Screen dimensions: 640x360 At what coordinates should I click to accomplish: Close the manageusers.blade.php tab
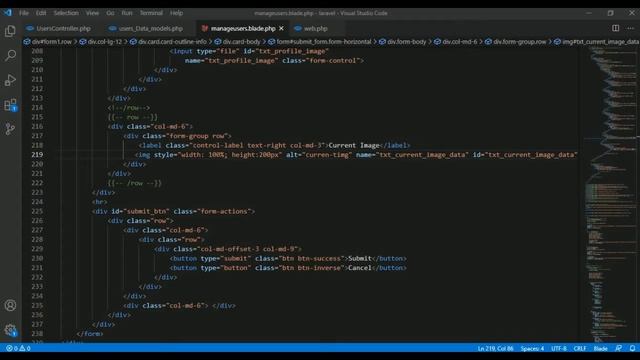tap(281, 29)
